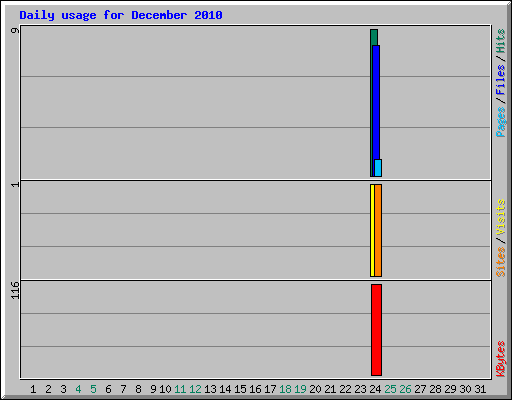Click day label 2 on x-axis
This screenshot has height=400, width=512.
[x=48, y=389]
